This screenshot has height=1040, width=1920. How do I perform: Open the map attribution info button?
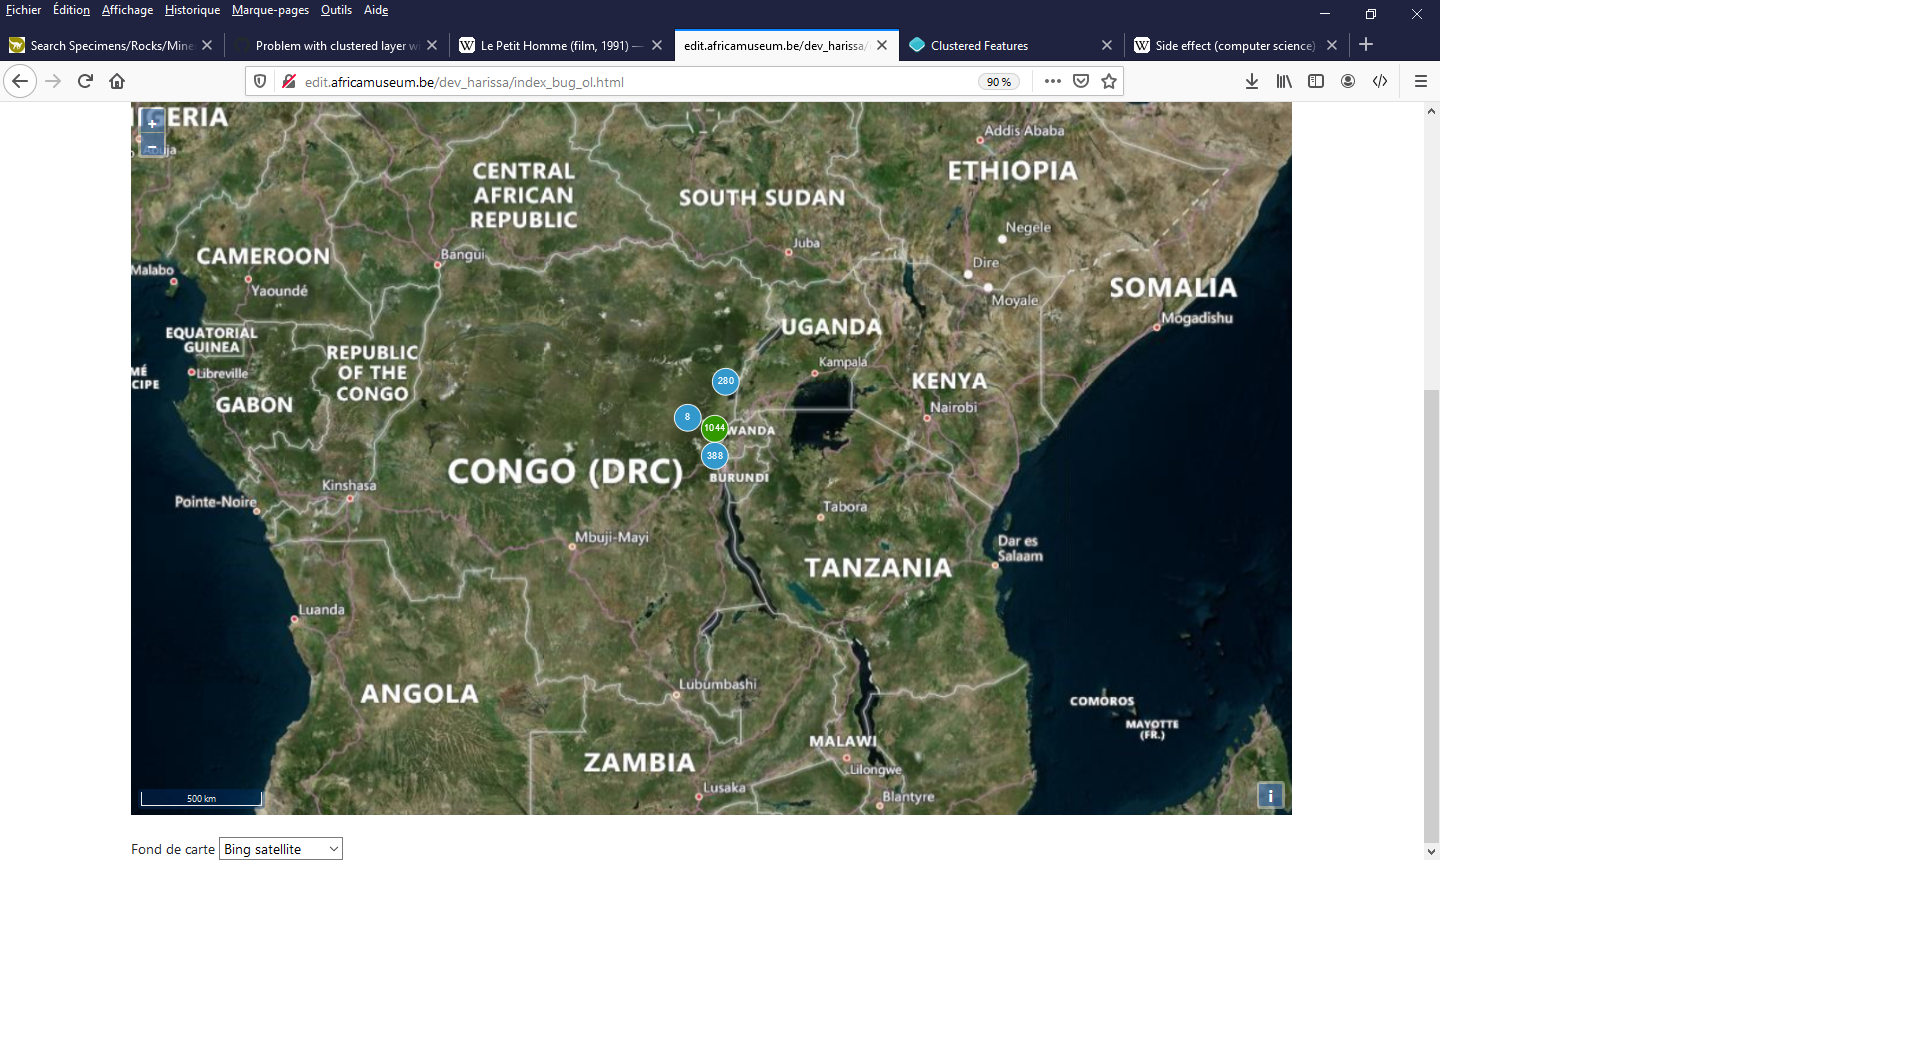(x=1270, y=795)
